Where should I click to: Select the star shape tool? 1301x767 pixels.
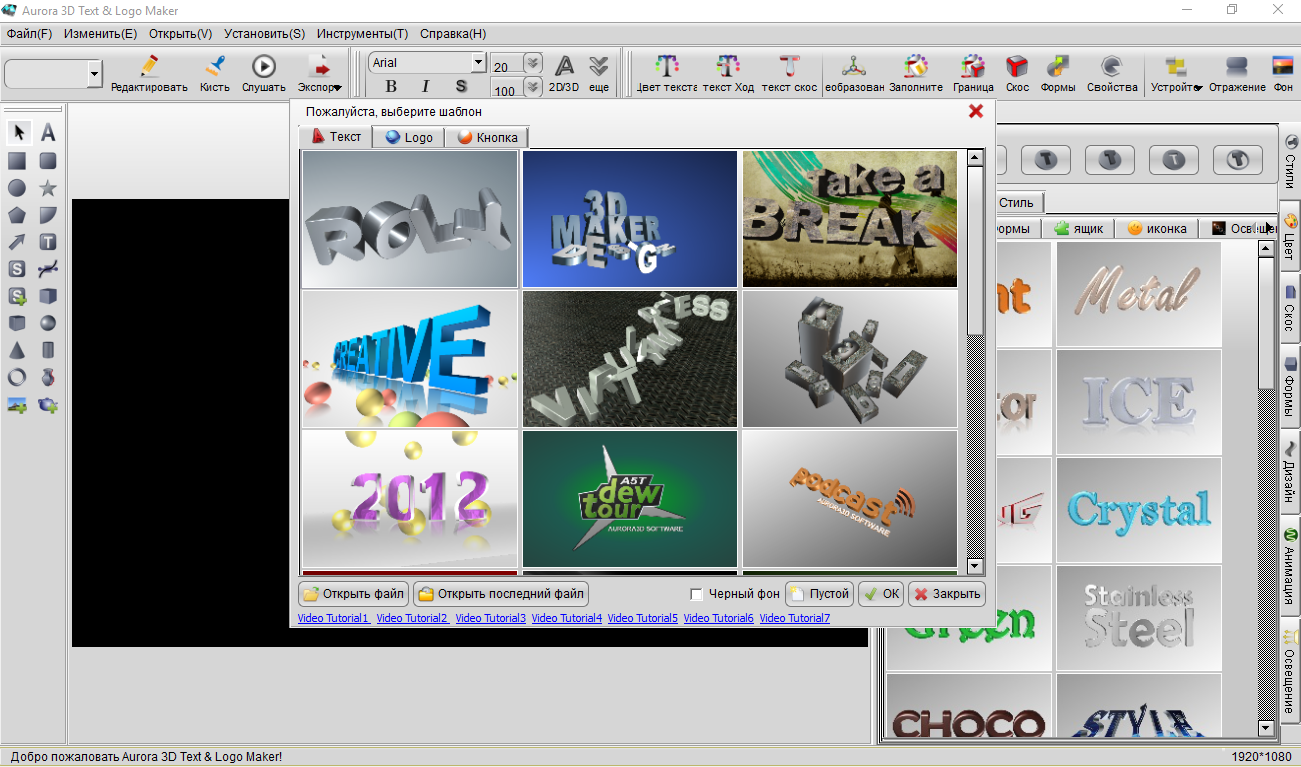[x=47, y=188]
